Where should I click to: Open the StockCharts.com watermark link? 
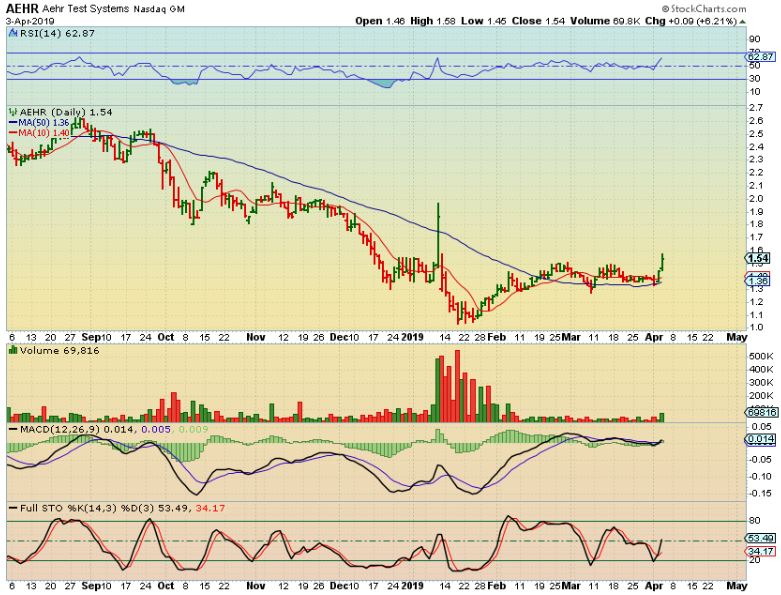tap(704, 8)
